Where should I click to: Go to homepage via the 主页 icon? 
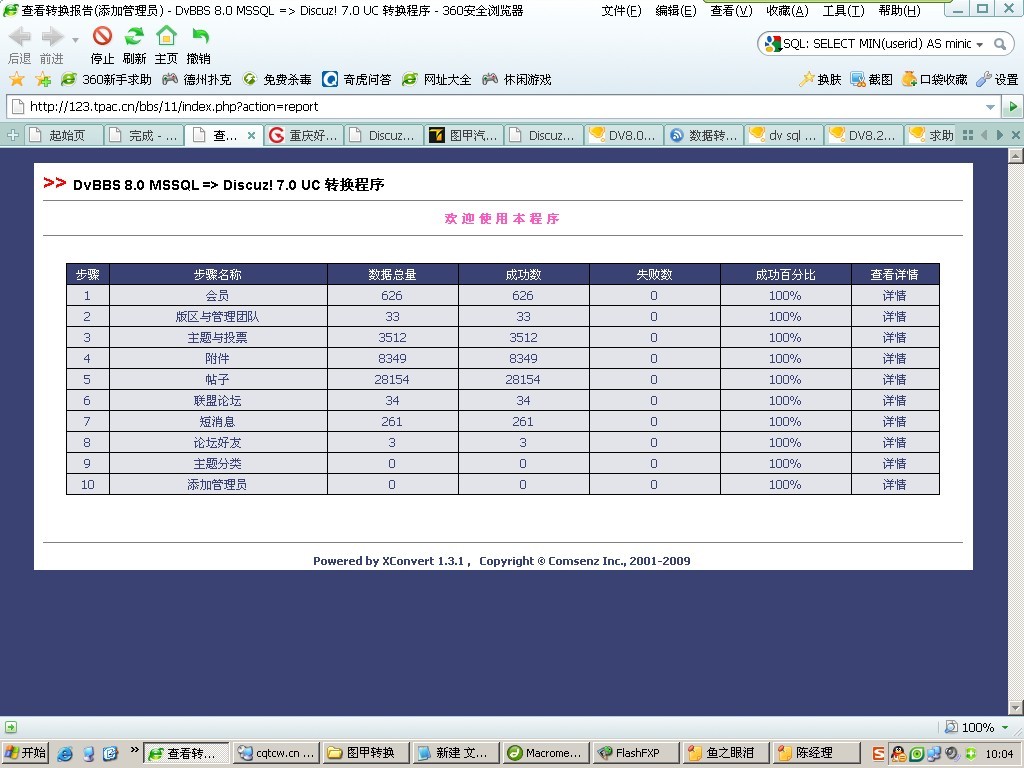pos(167,36)
